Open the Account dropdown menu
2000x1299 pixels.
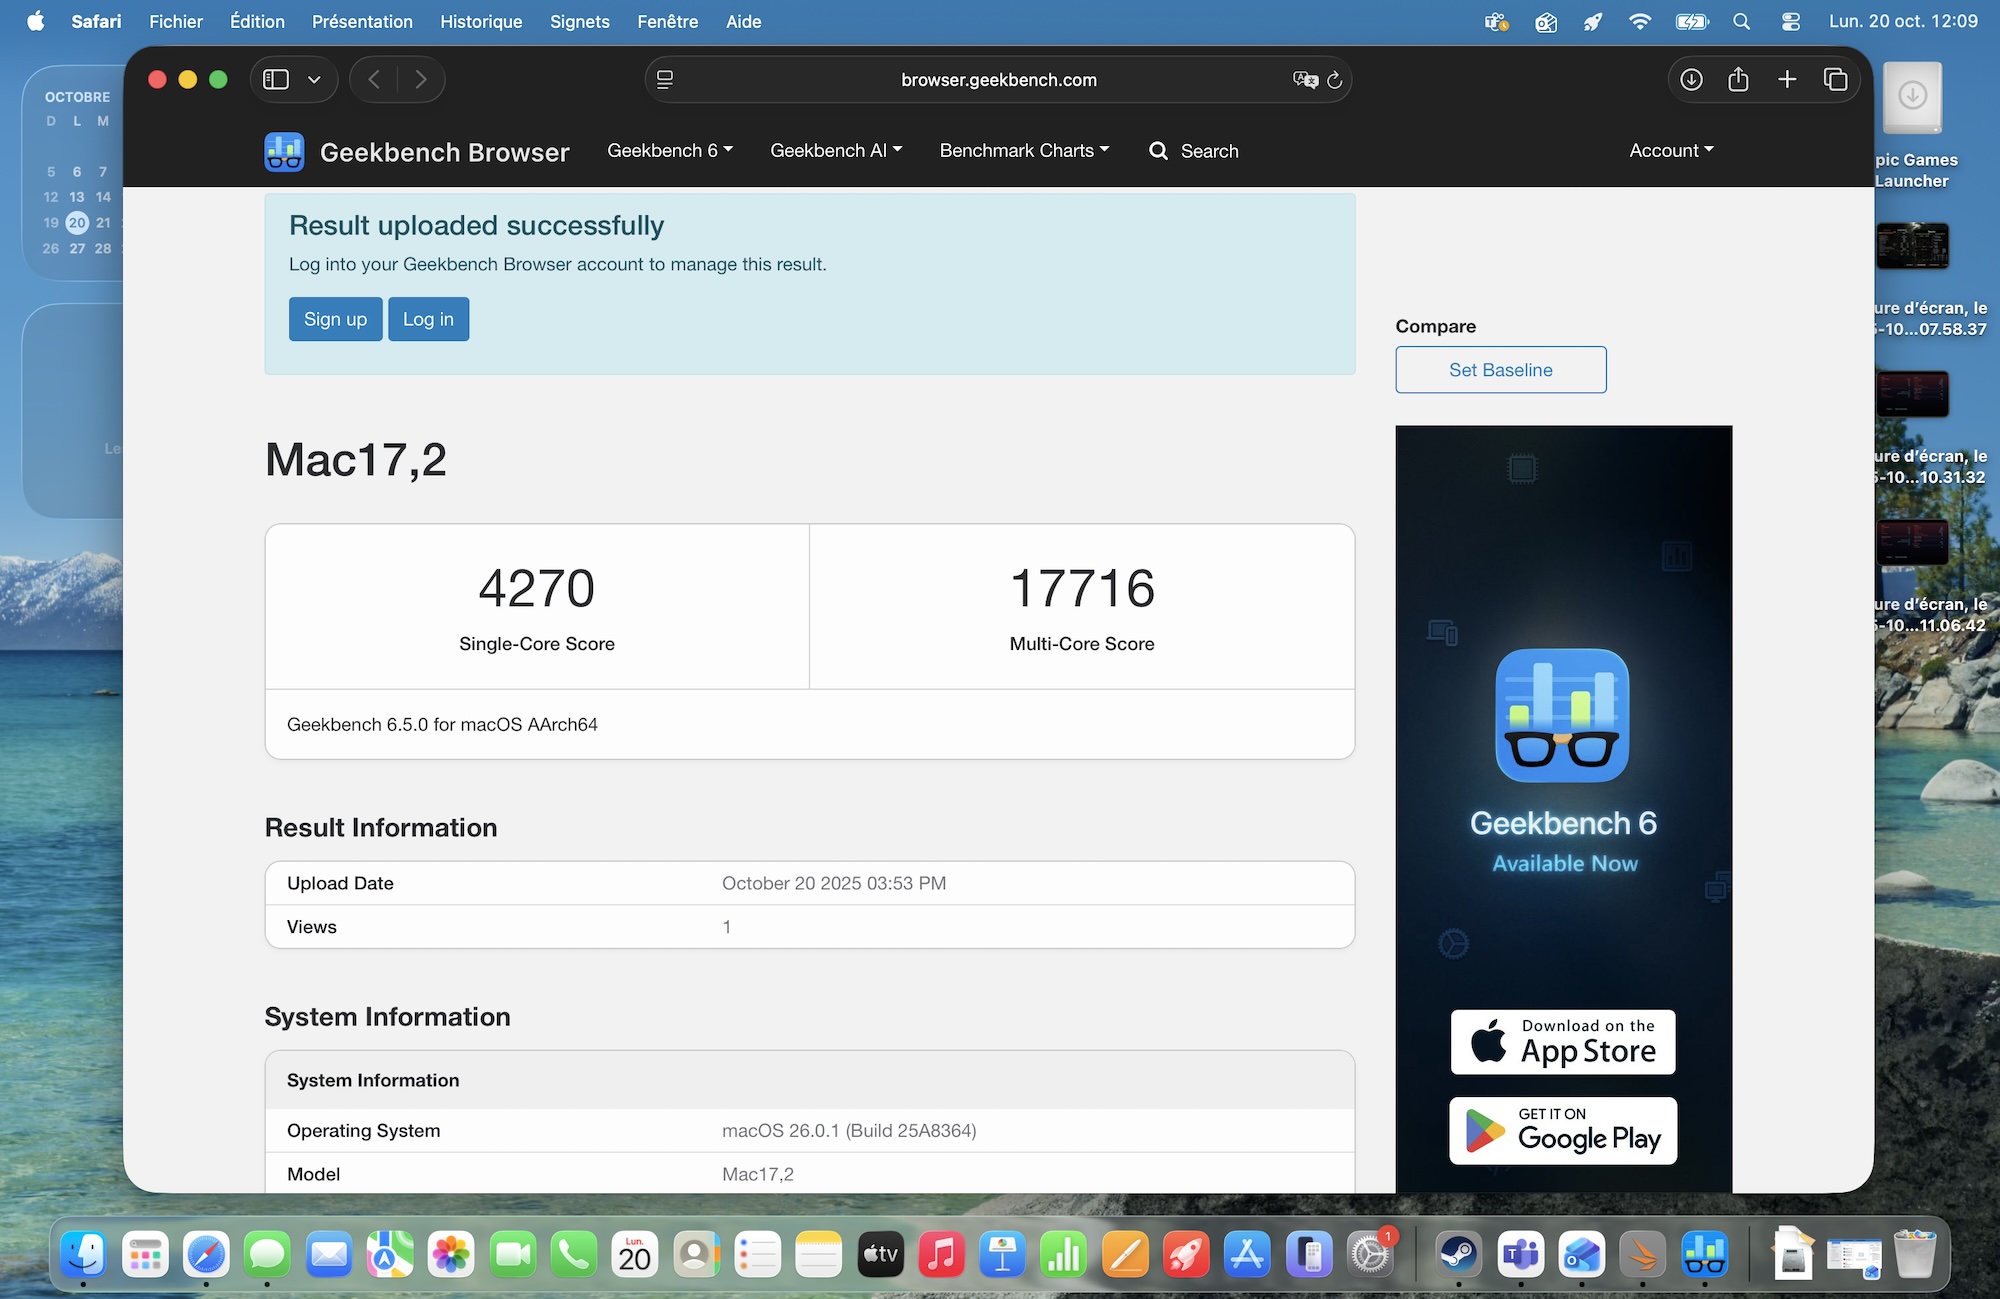(x=1670, y=151)
